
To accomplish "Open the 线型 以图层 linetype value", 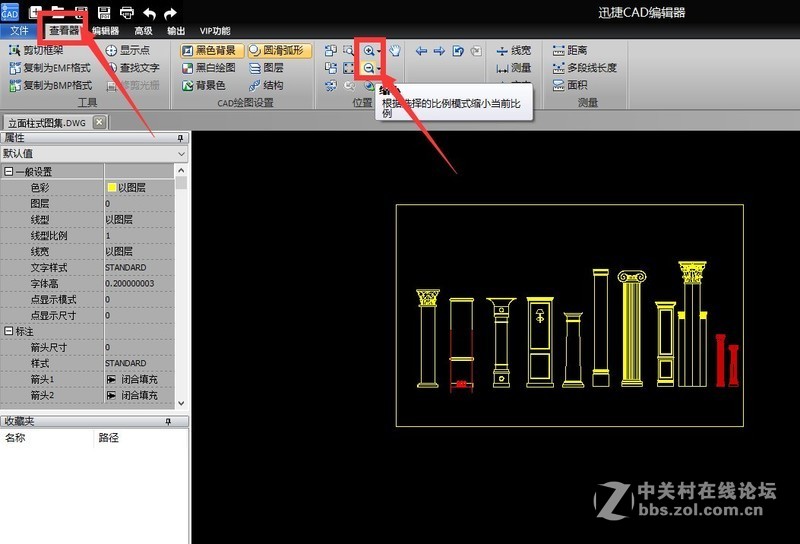I will 139,219.
